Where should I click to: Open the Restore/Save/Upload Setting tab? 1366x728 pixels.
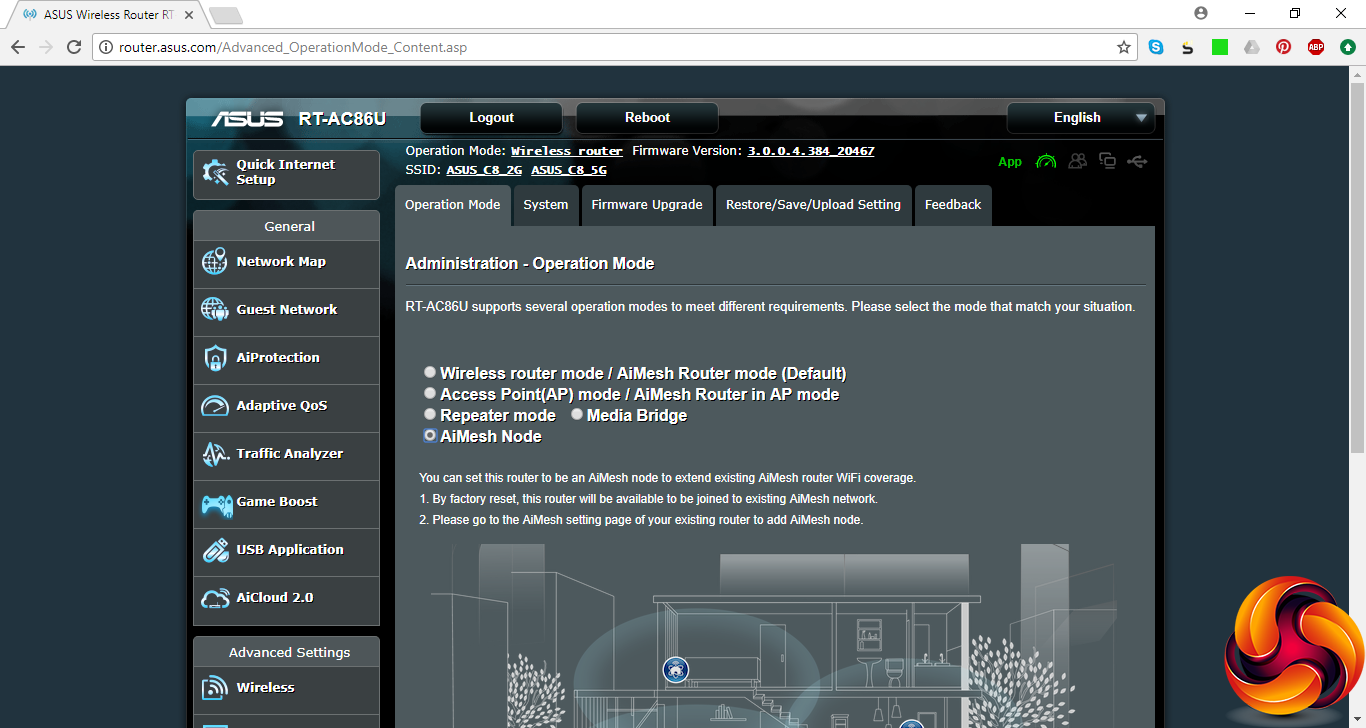tap(813, 205)
